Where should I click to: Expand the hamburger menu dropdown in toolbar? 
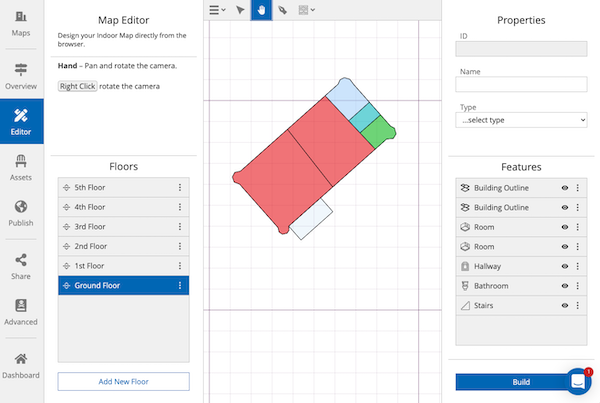point(217,10)
